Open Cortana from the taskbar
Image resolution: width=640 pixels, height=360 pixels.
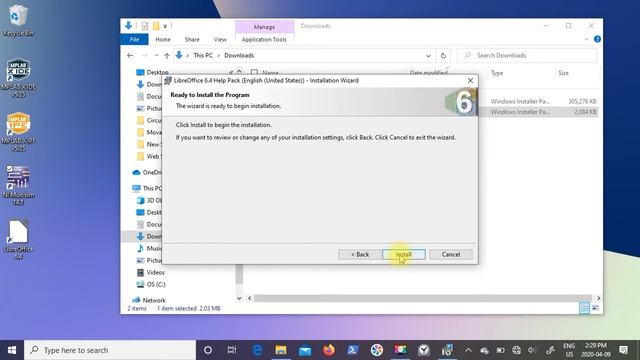coord(208,350)
